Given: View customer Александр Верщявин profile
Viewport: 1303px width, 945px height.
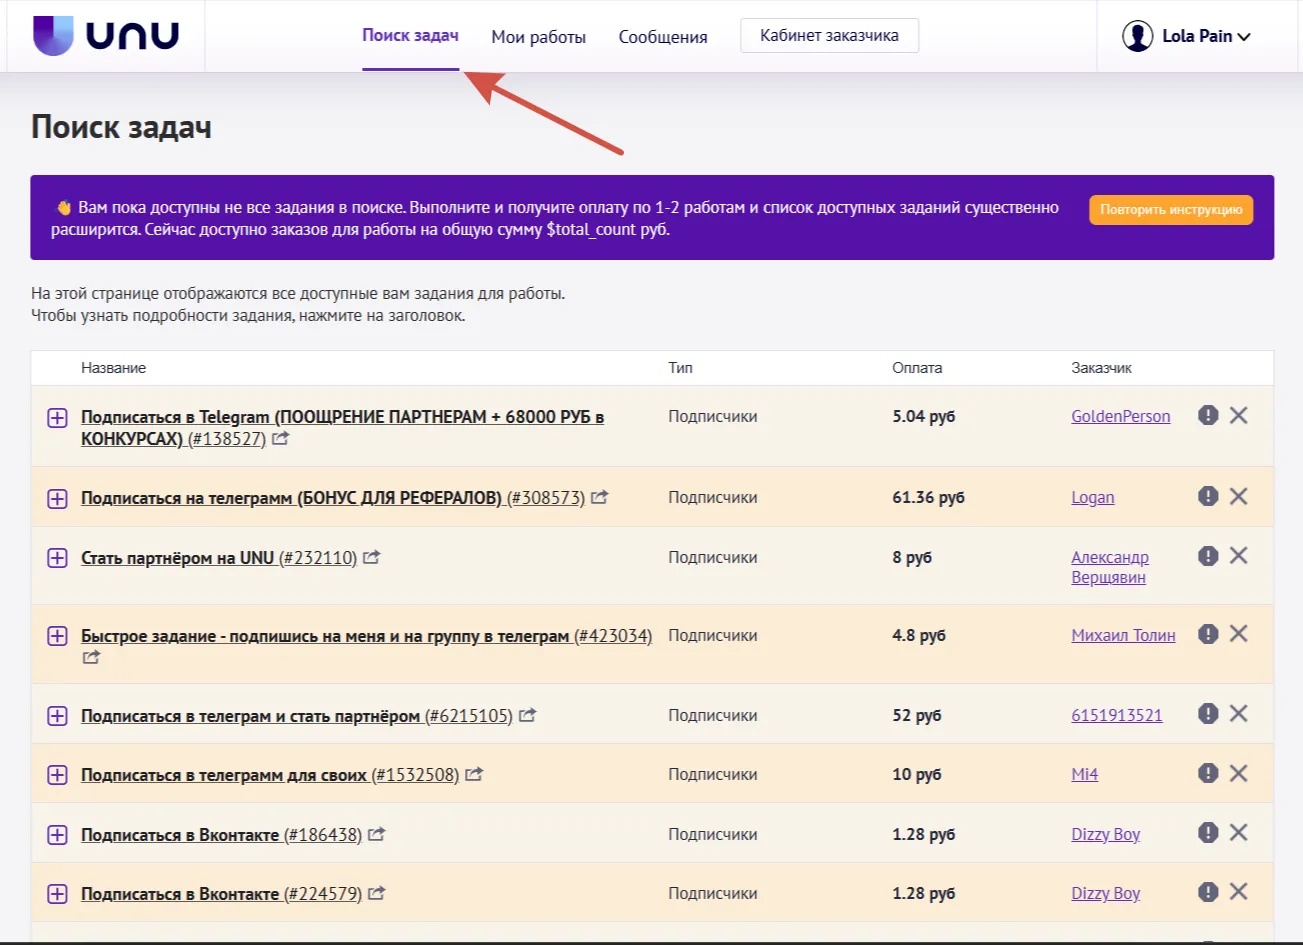Looking at the screenshot, I should pyautogui.click(x=1110, y=567).
